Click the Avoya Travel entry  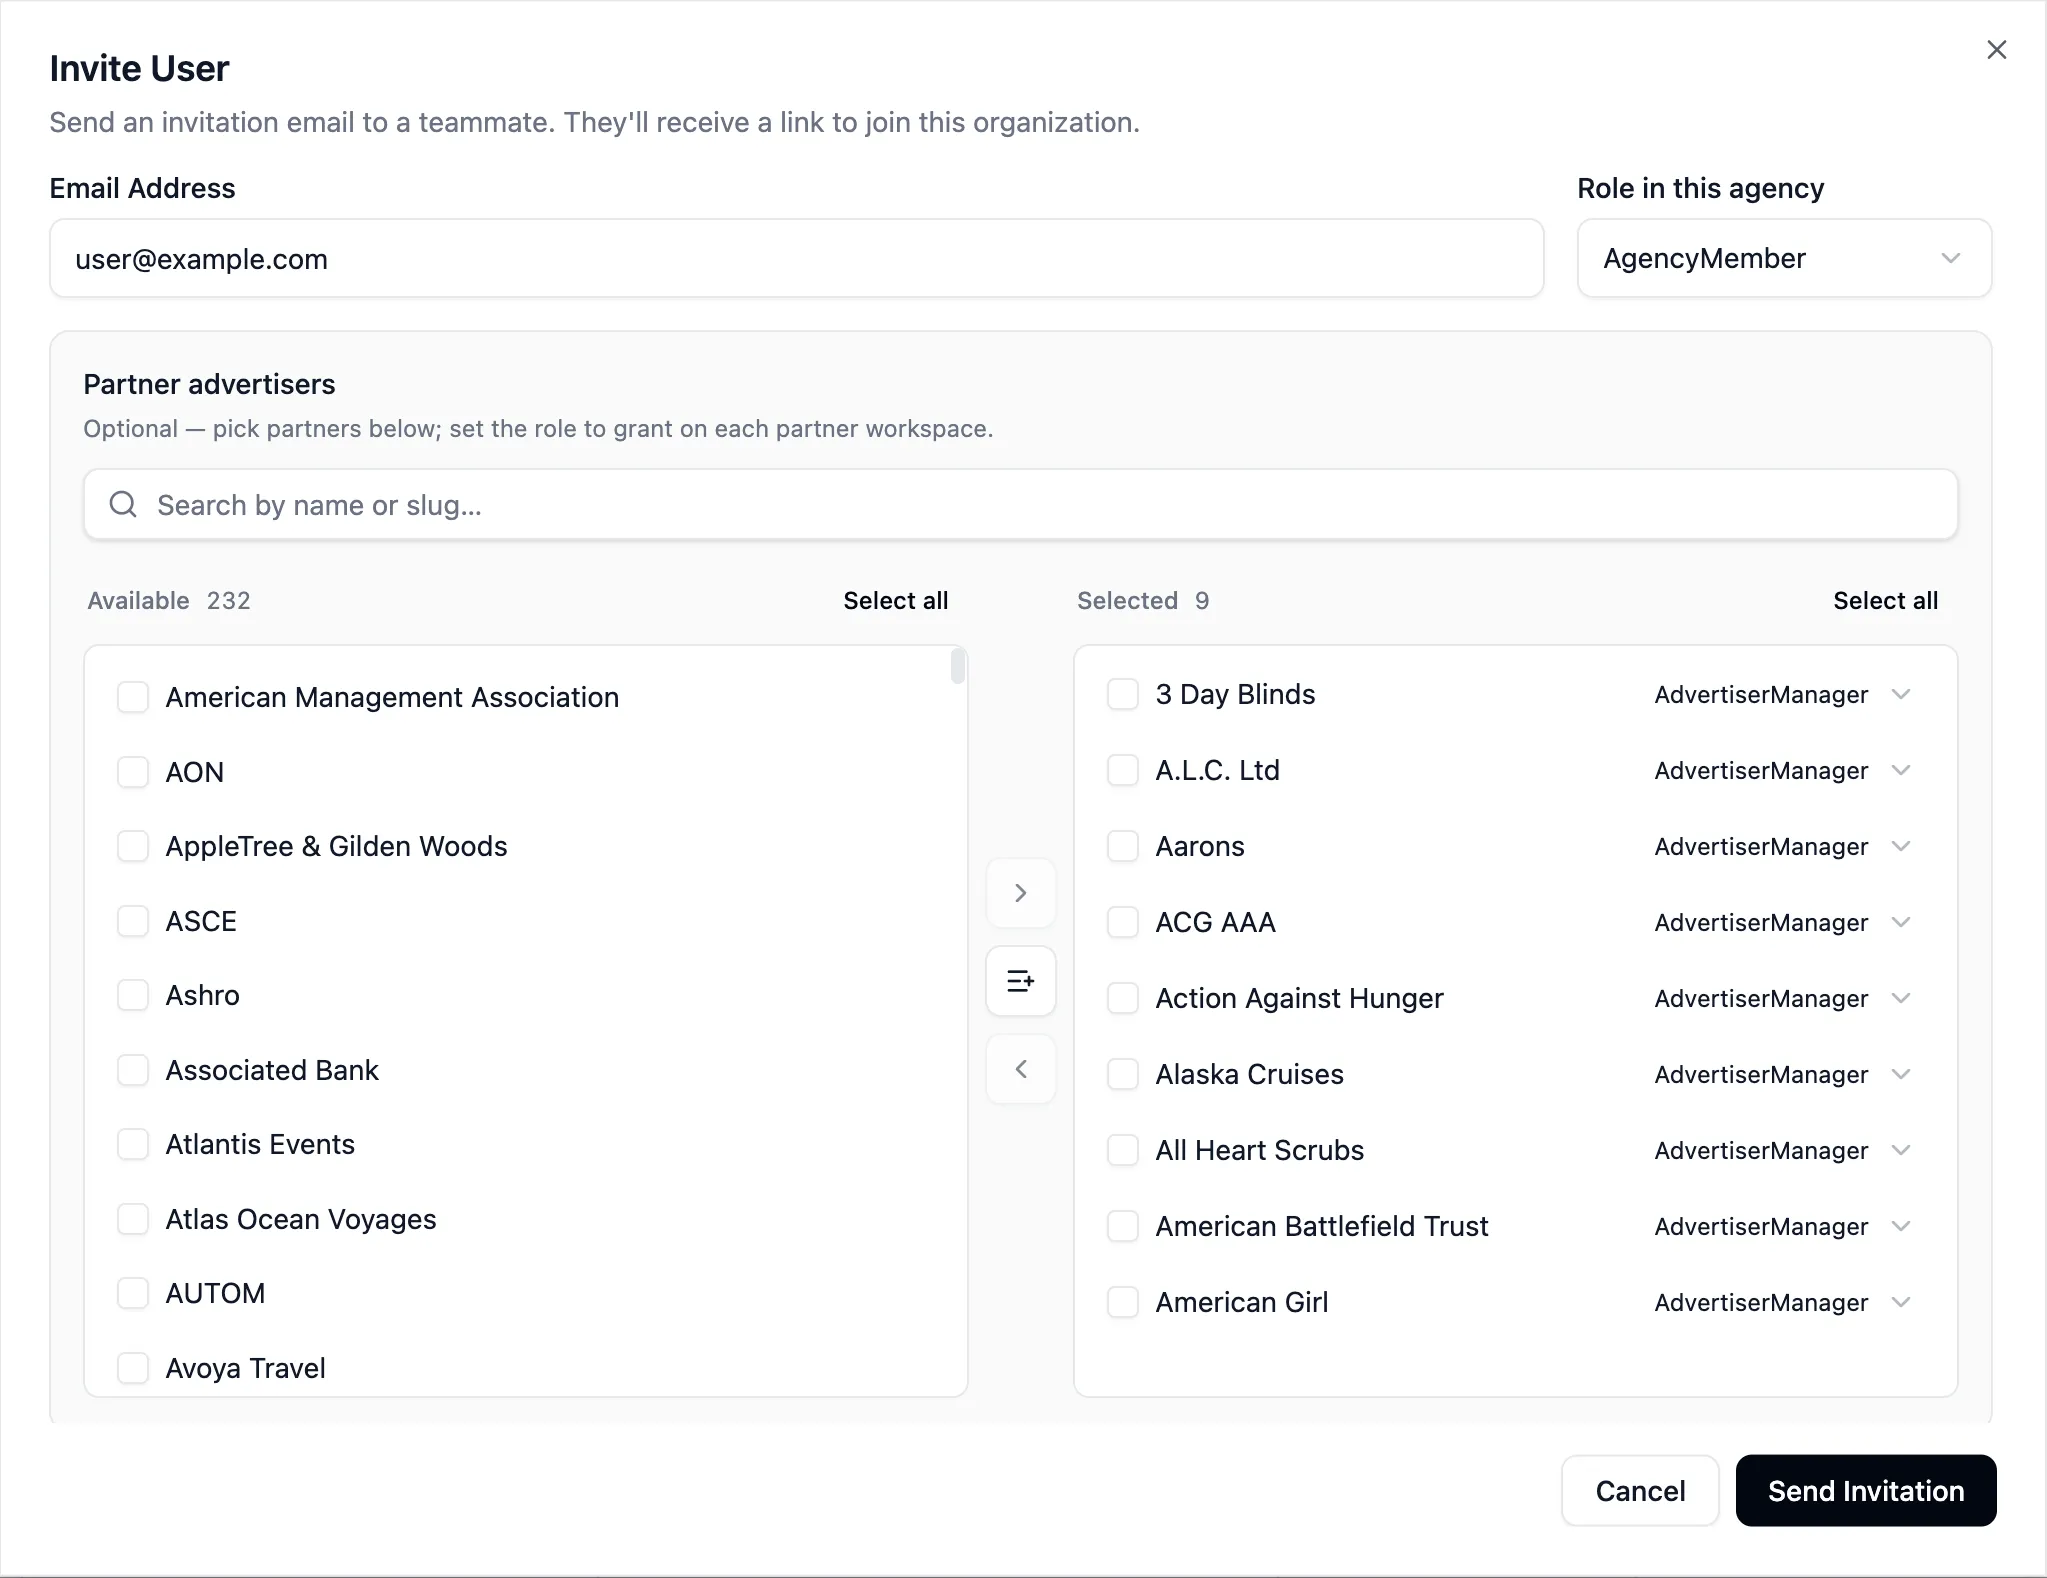point(245,1368)
